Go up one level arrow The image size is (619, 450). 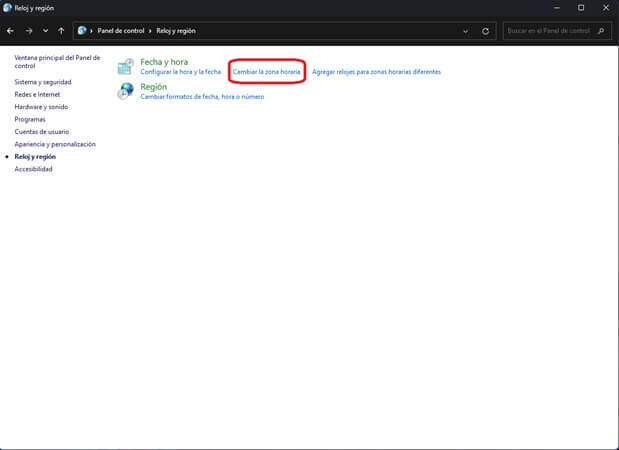pos(61,31)
